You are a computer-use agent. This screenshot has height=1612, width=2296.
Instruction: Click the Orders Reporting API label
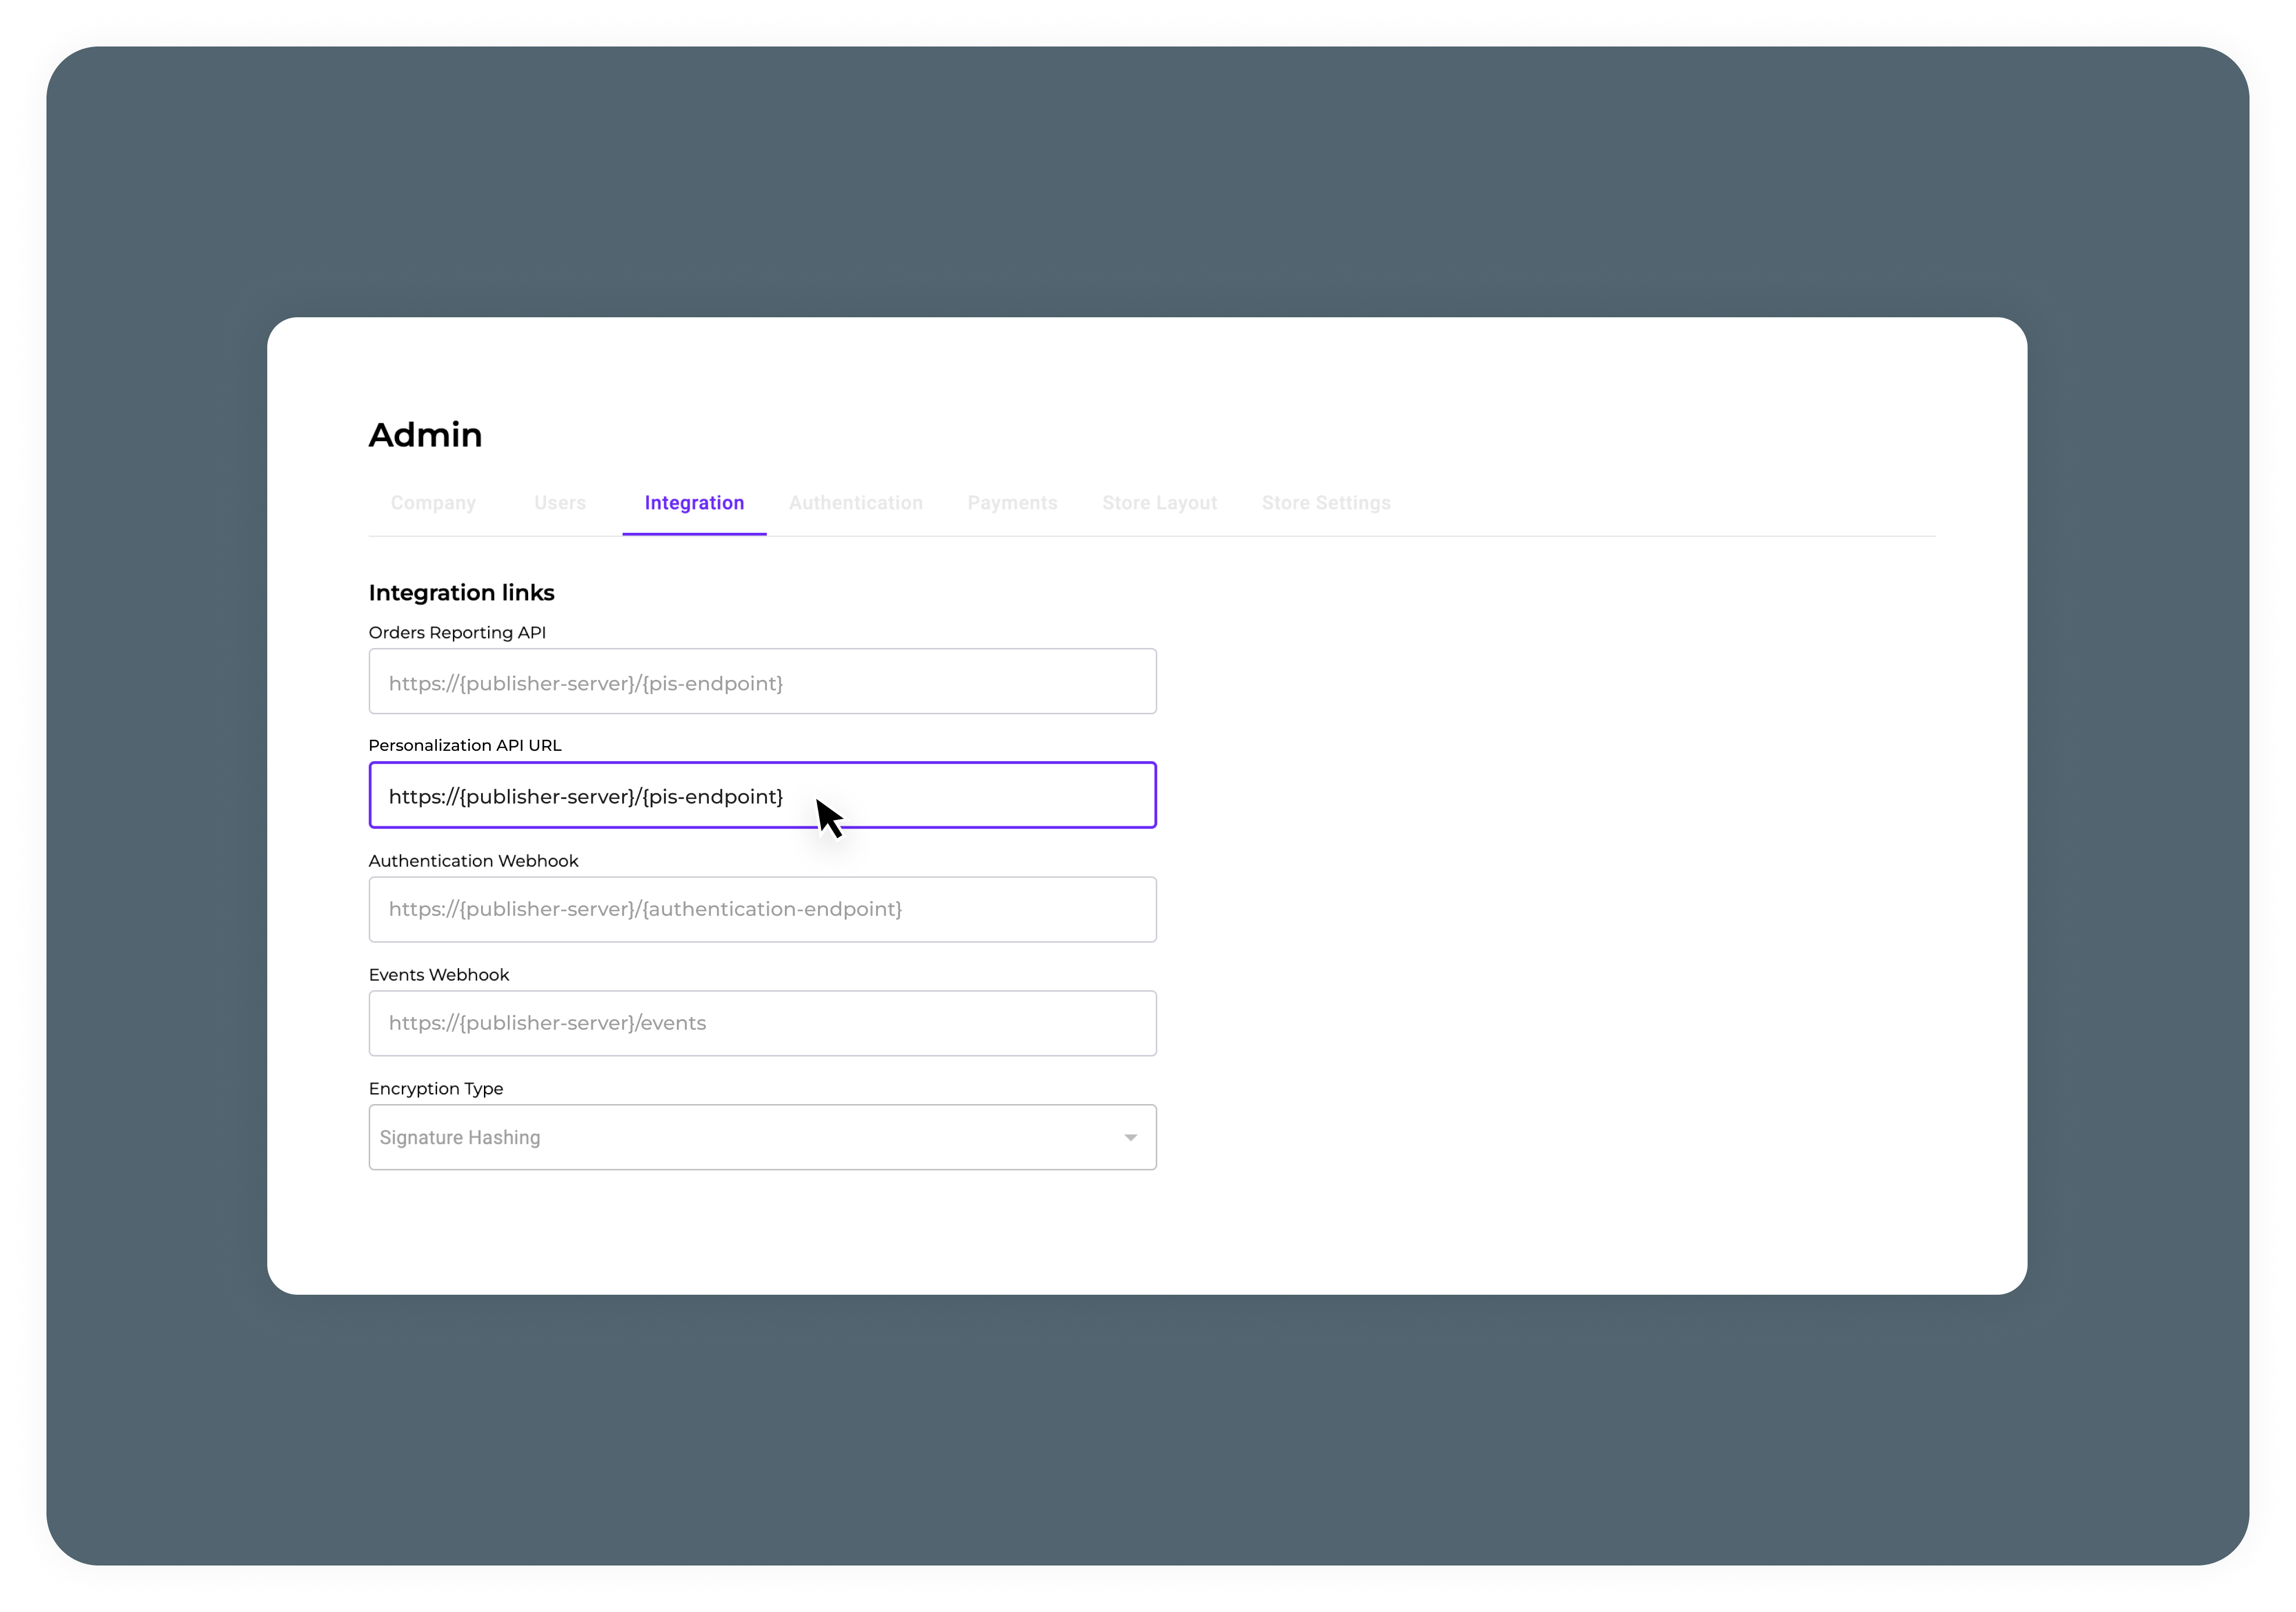[x=457, y=632]
